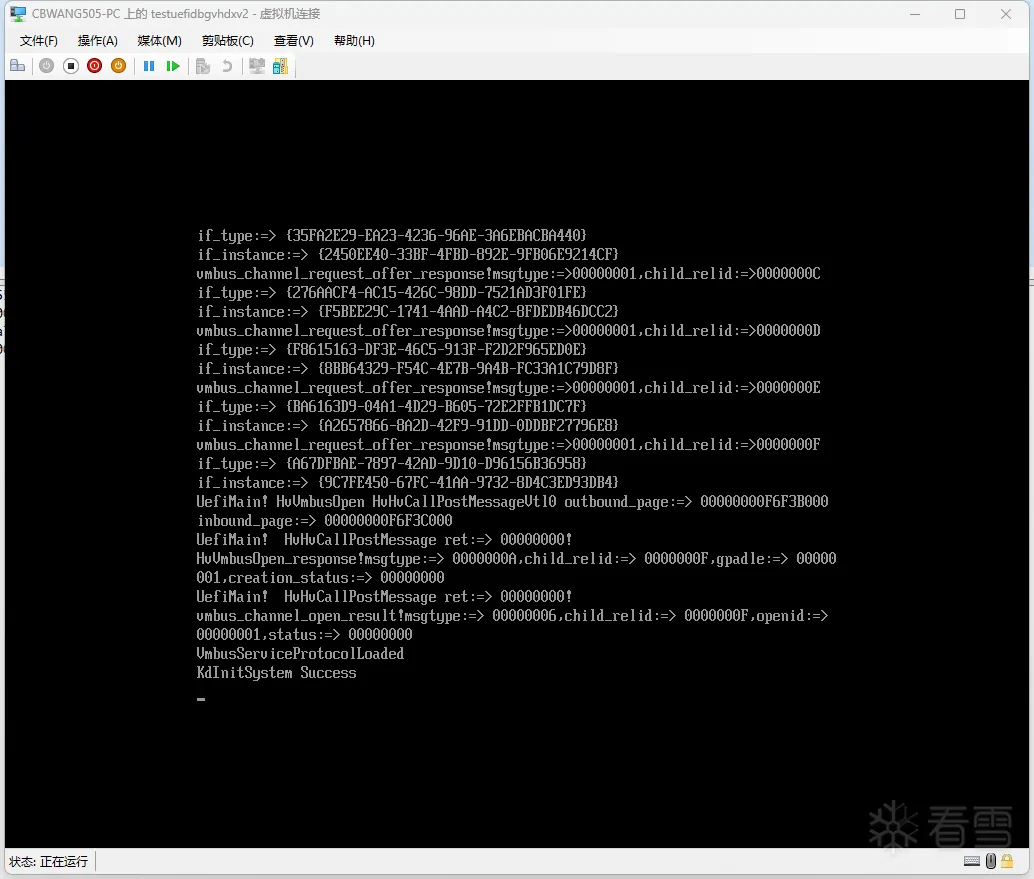This screenshot has height=879, width=1034.
Task: Click the if_type line with GUID 35FA2E29
Action: click(392, 235)
